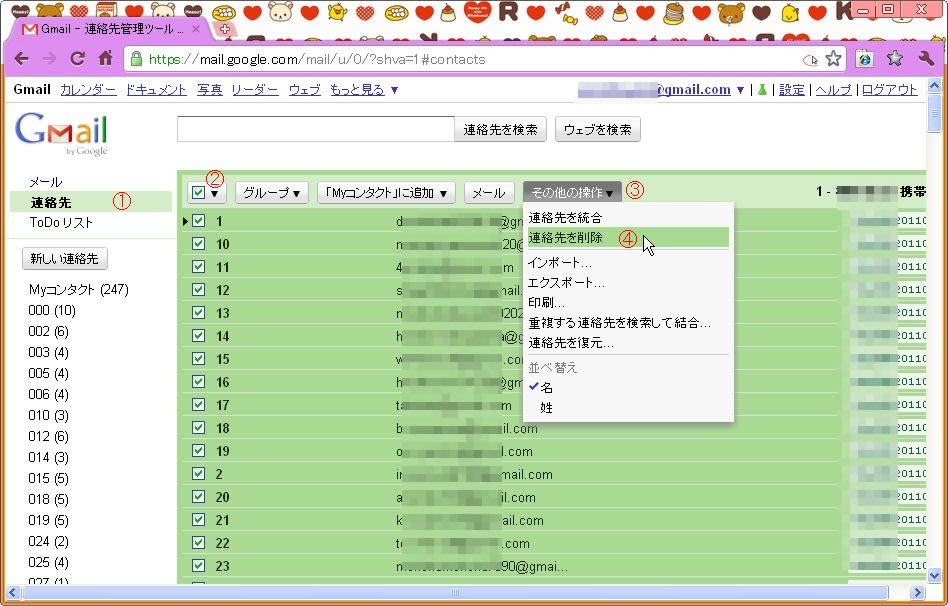Screen dimensions: 948x606
Task: Uncheck the checkbox for contact 10
Action: pos(198,244)
